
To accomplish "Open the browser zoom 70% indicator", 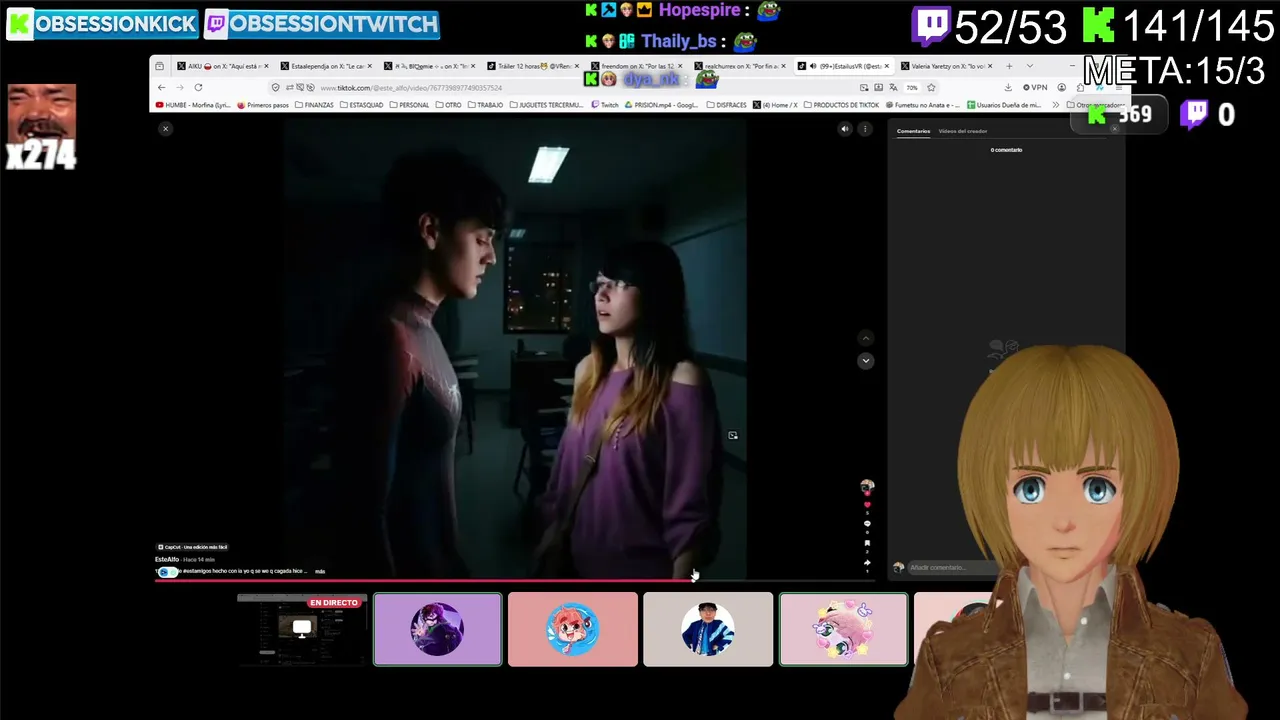I will [x=912, y=87].
